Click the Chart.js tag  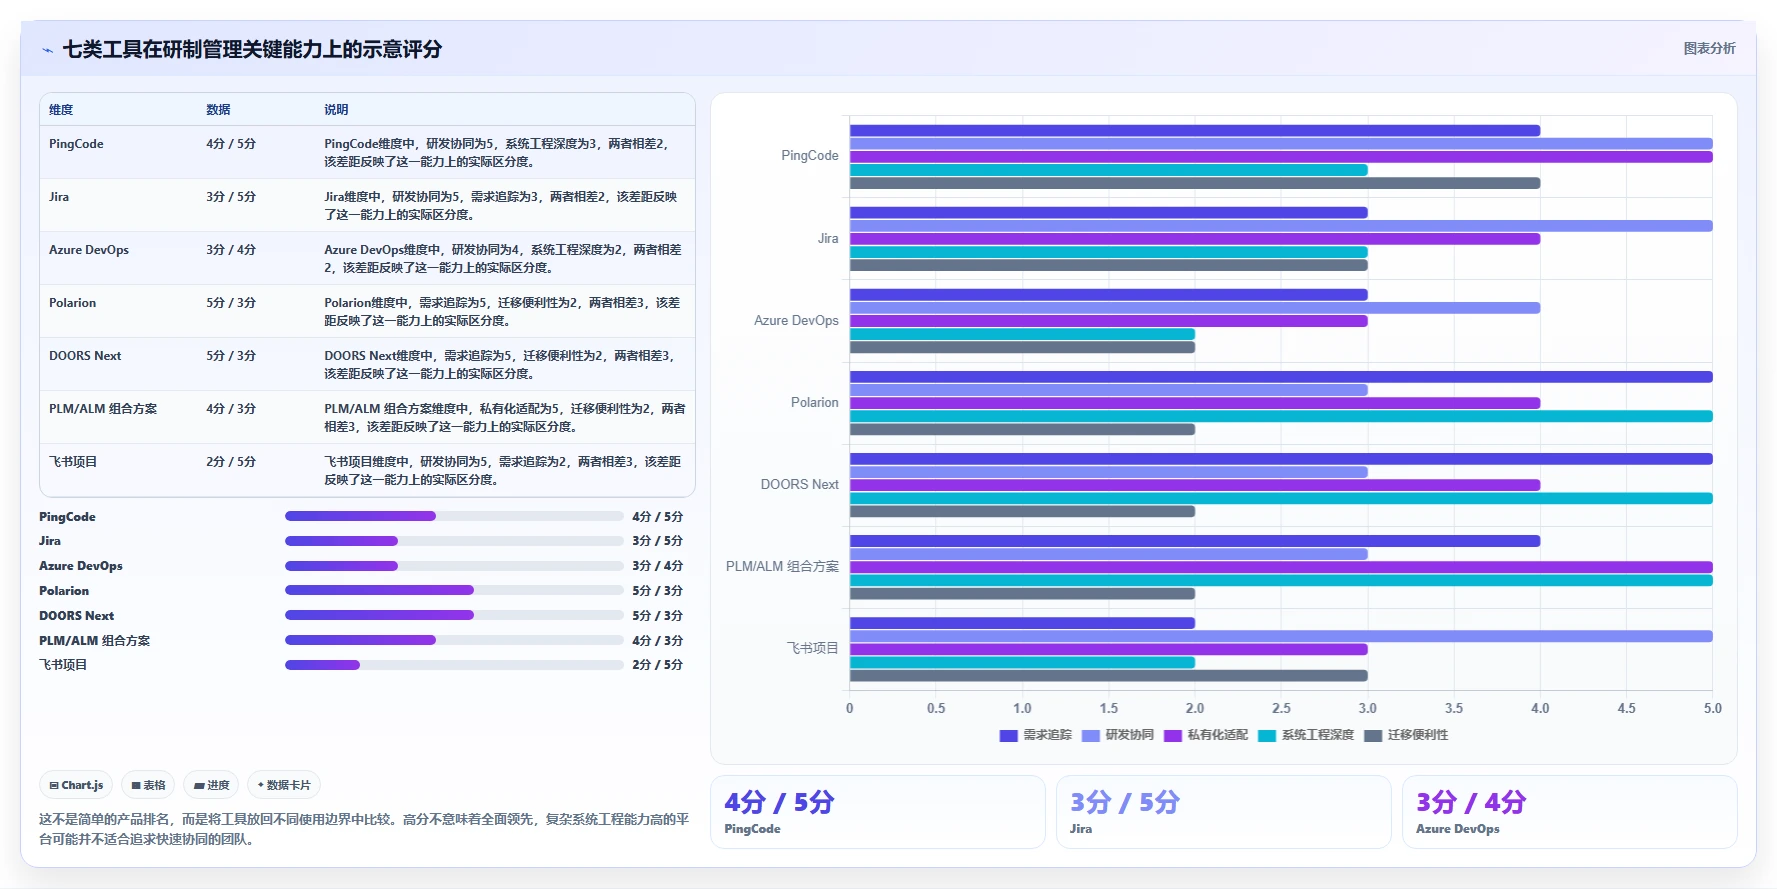coord(77,785)
